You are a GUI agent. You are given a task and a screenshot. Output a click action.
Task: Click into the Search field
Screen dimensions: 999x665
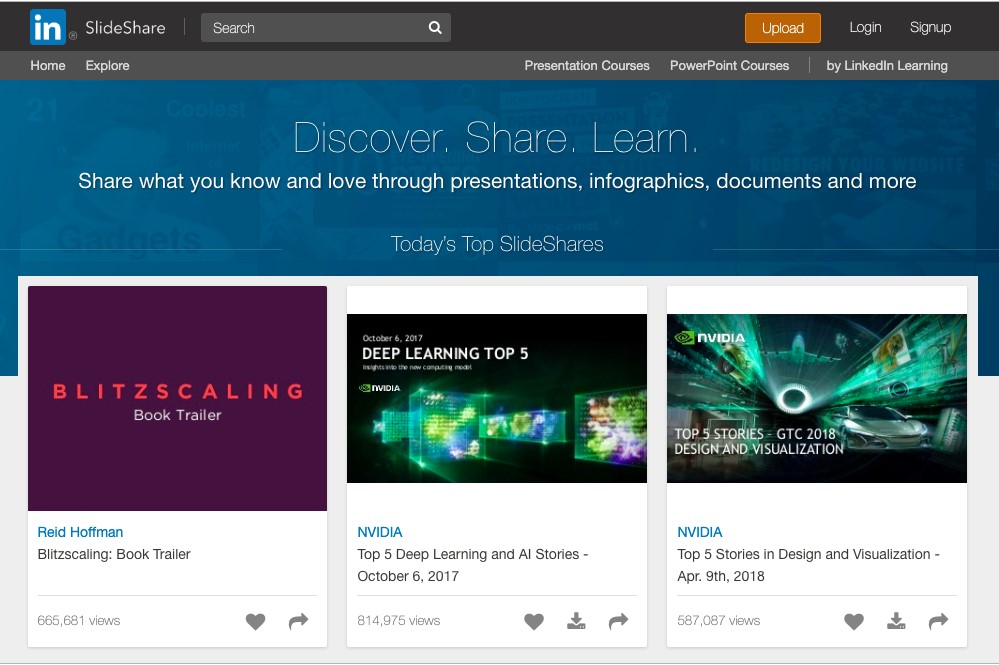tap(326, 27)
